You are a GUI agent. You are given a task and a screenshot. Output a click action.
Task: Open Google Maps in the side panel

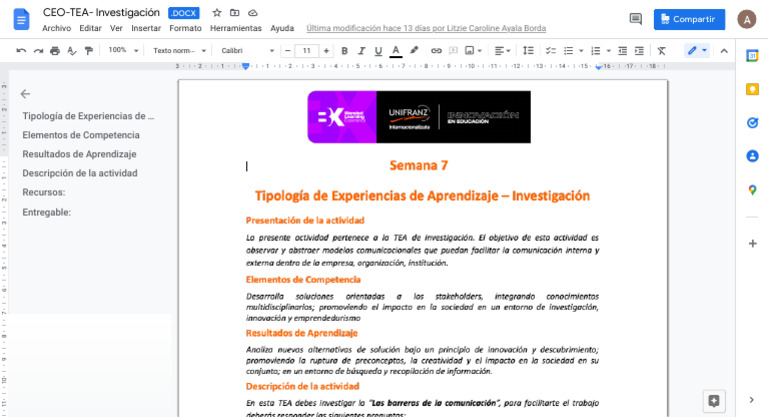click(x=752, y=190)
